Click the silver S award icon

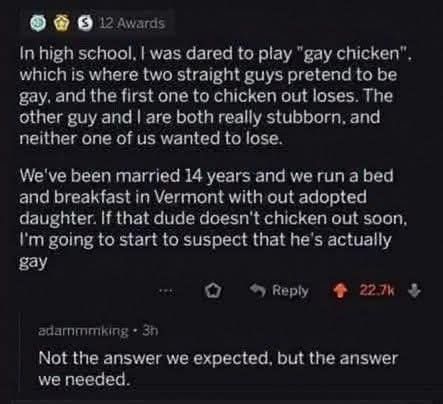tap(85, 23)
